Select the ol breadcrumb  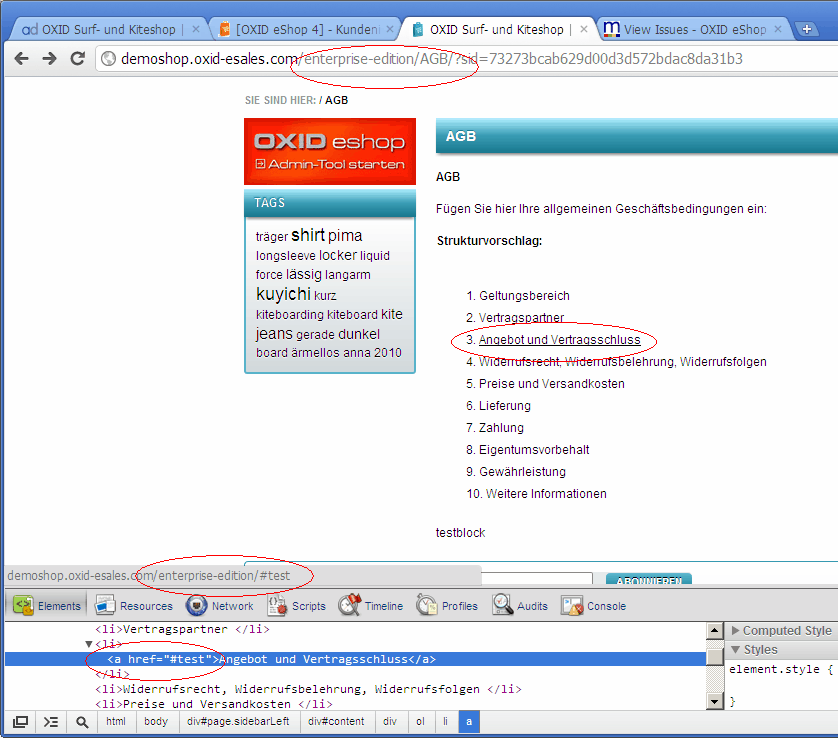point(420,721)
